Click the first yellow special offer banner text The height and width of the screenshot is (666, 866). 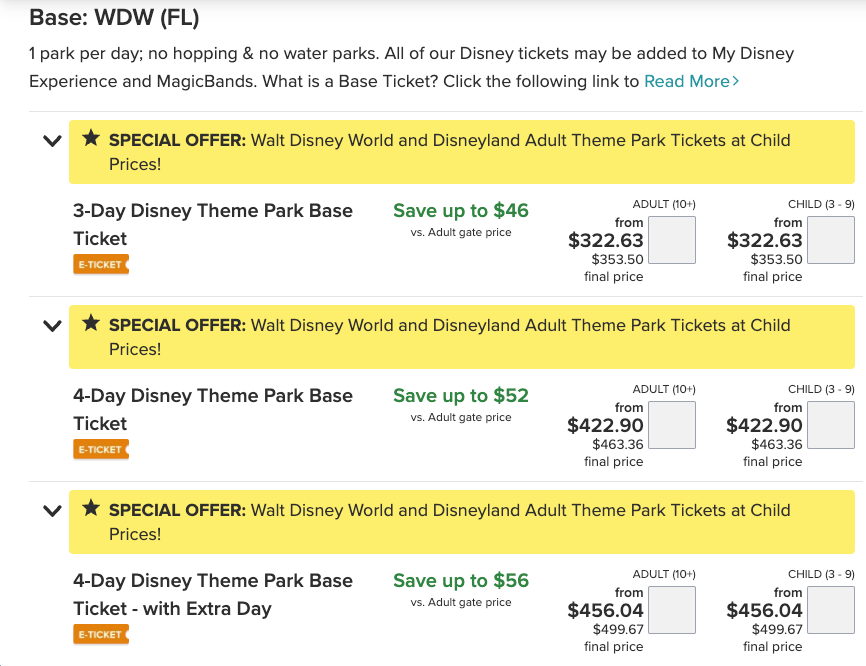pos(450,152)
